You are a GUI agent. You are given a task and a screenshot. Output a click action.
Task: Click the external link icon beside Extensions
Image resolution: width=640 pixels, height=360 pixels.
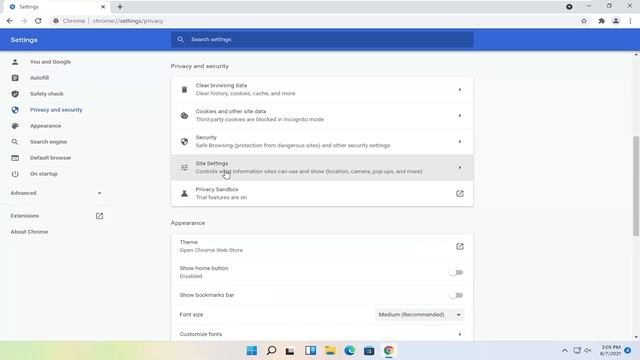click(x=99, y=216)
